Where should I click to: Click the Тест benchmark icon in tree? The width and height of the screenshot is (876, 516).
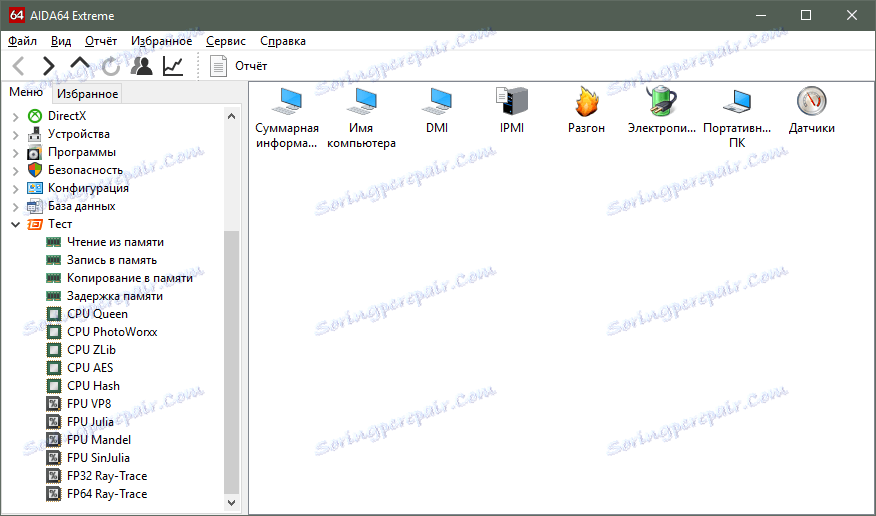coord(35,224)
